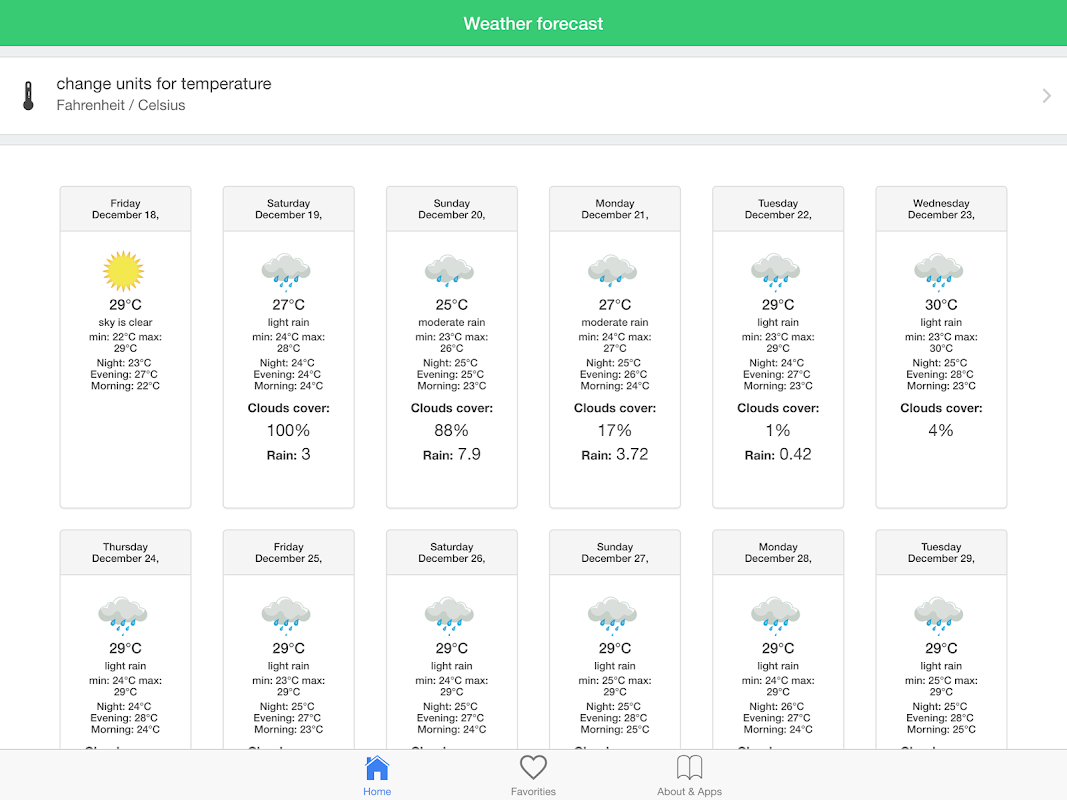Click rain cloud icon for Tuesday December 29
Screen dimensions: 1067x800
939,614
